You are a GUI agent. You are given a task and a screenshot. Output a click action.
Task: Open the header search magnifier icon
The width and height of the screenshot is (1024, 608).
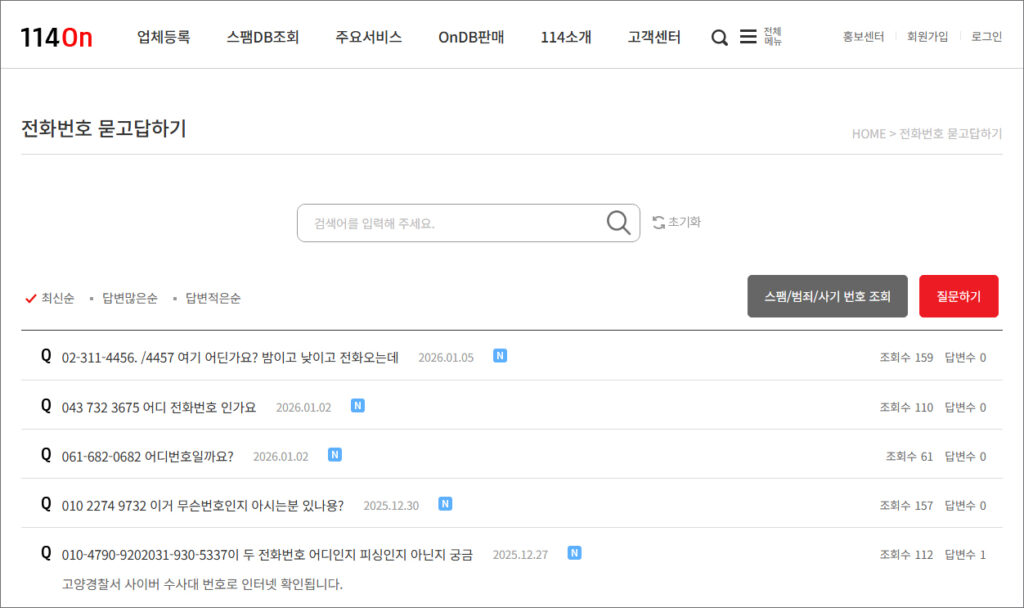pos(719,38)
